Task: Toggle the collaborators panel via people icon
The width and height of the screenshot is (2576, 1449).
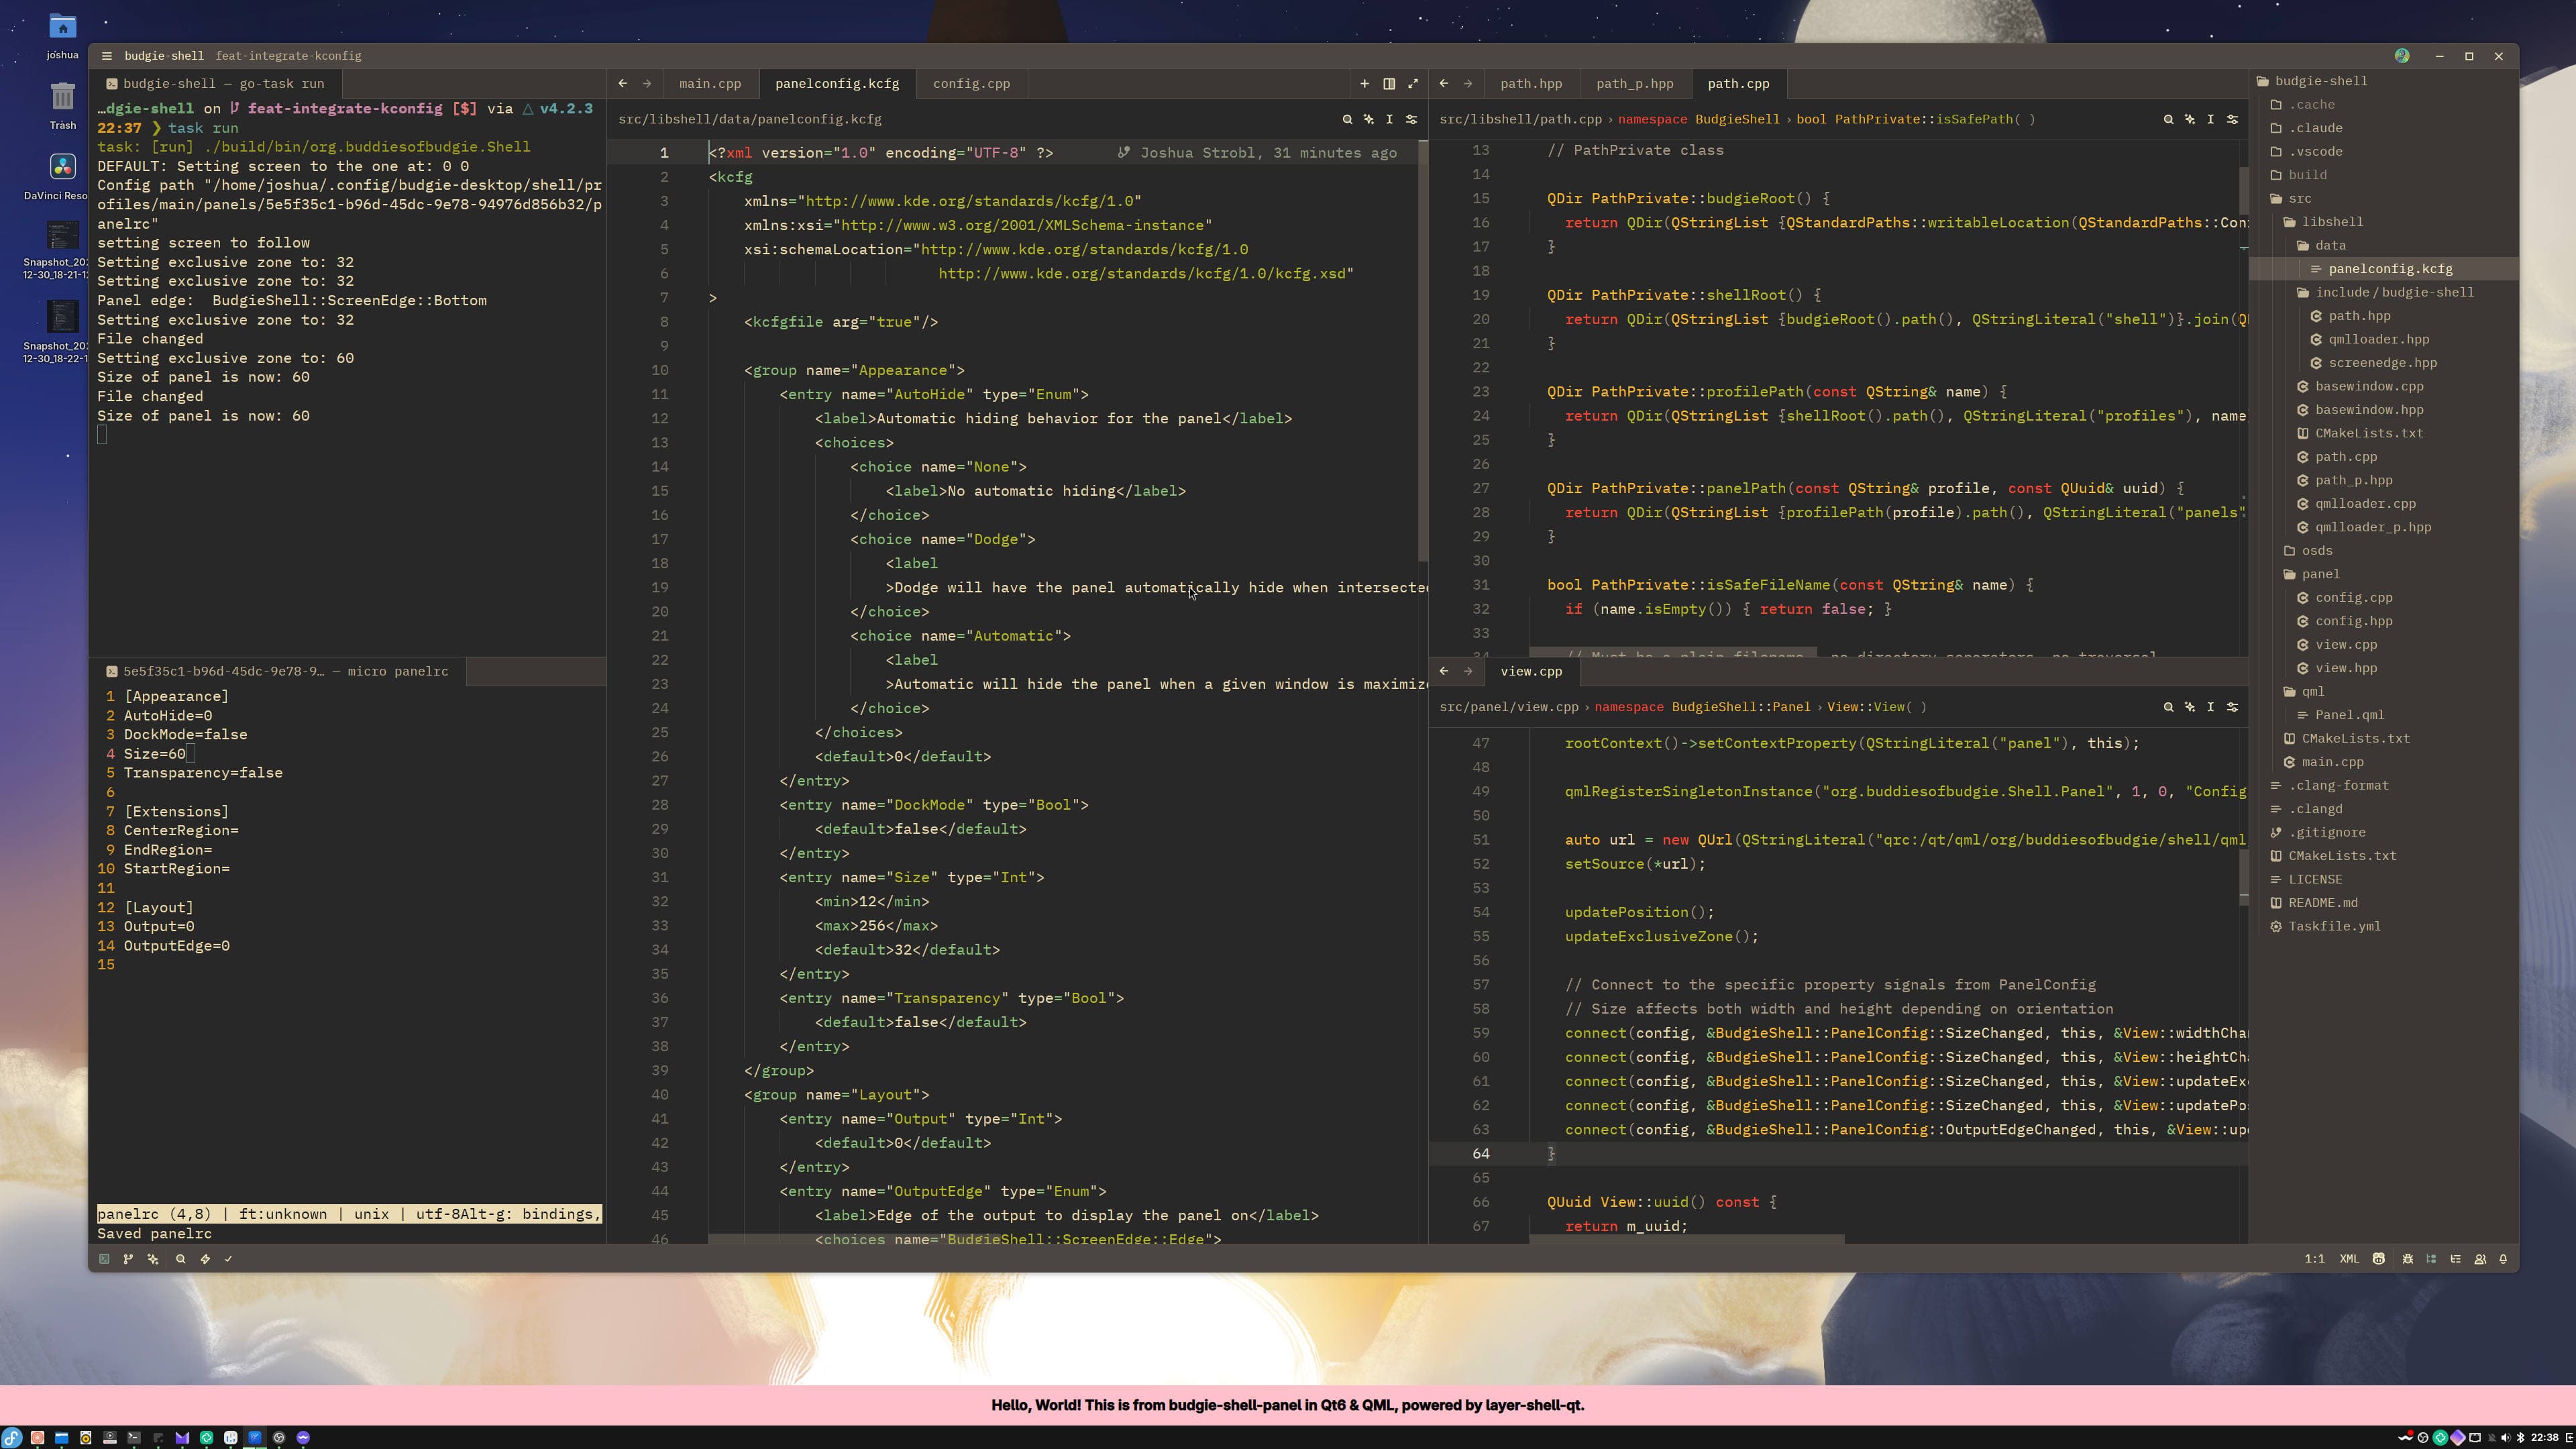Action: pyautogui.click(x=2481, y=1259)
